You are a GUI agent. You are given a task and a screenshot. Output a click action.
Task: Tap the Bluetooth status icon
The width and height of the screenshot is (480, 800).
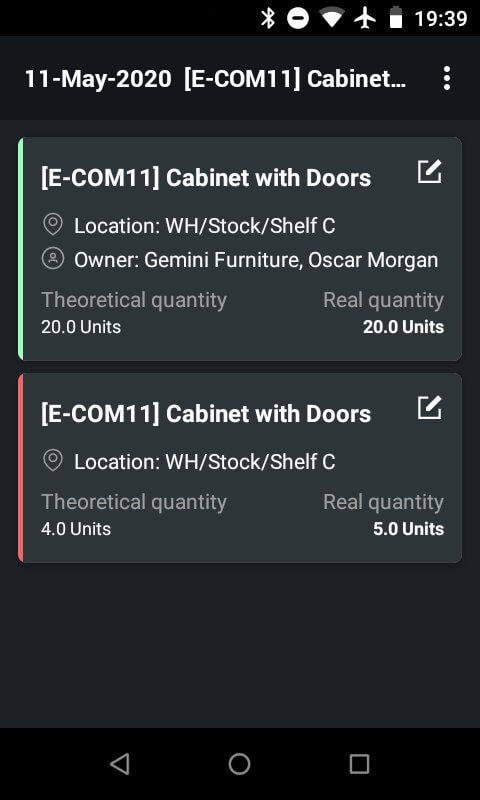tap(268, 19)
